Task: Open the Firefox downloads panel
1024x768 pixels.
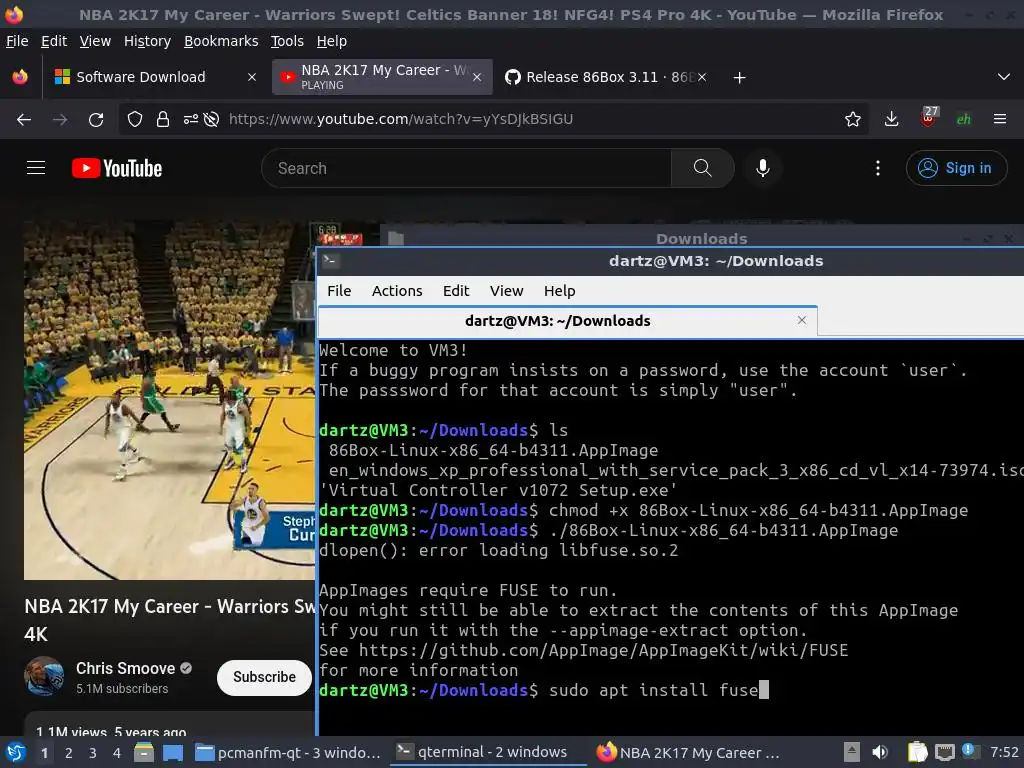Action: tap(891, 119)
